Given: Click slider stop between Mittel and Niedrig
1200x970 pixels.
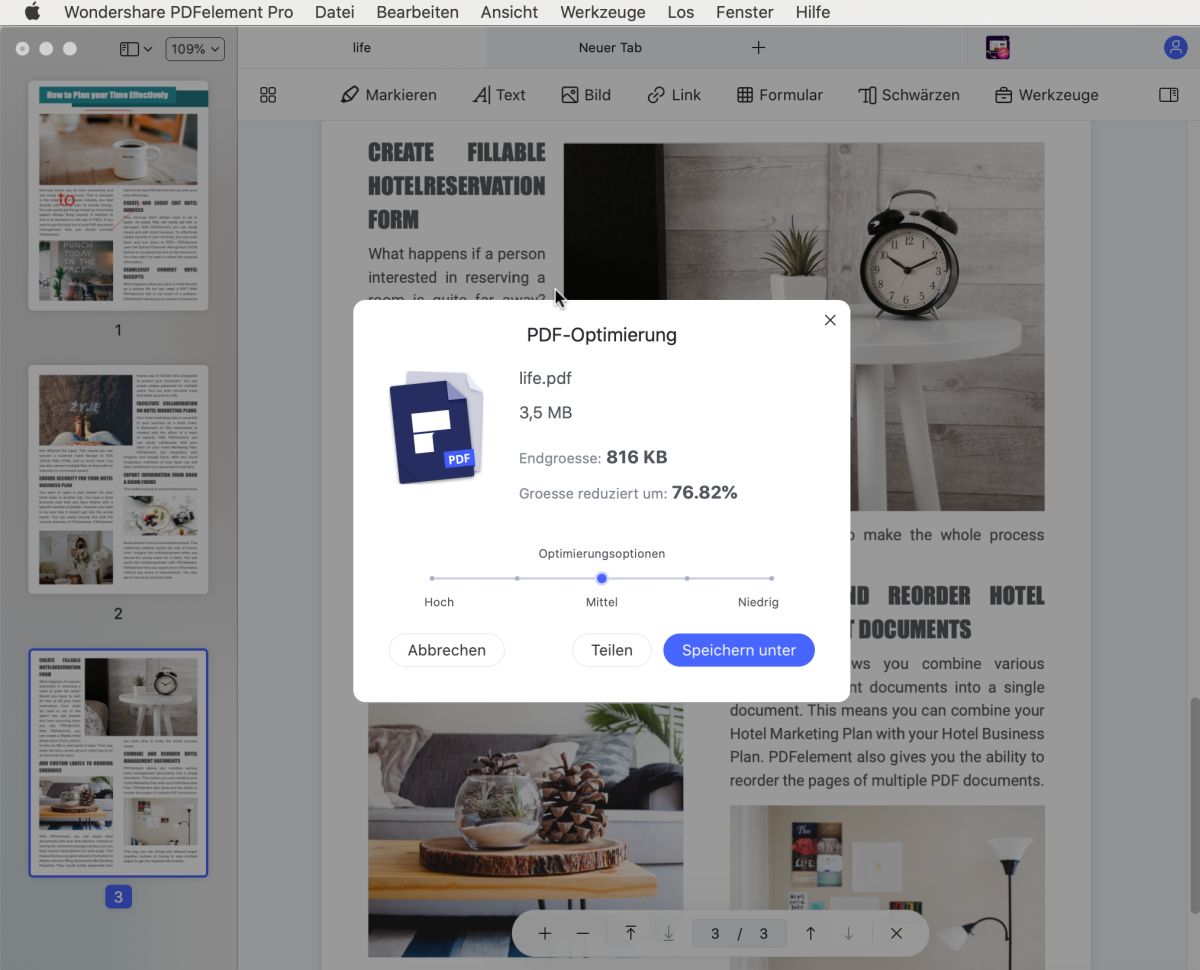Looking at the screenshot, I should (687, 578).
